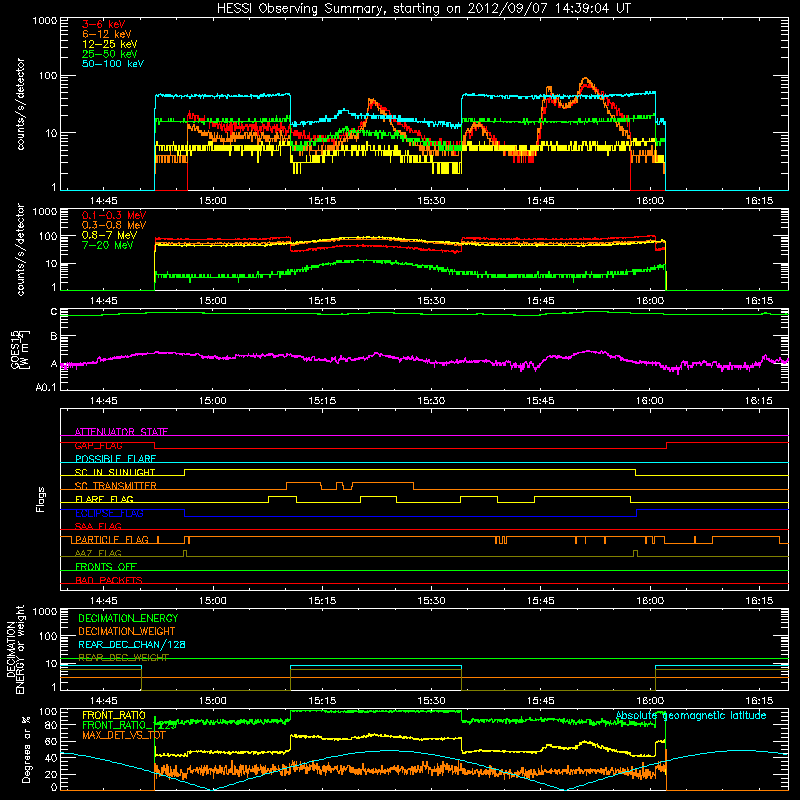
Task: Click the PARTICLE_FLAG label
Action: coord(112,539)
